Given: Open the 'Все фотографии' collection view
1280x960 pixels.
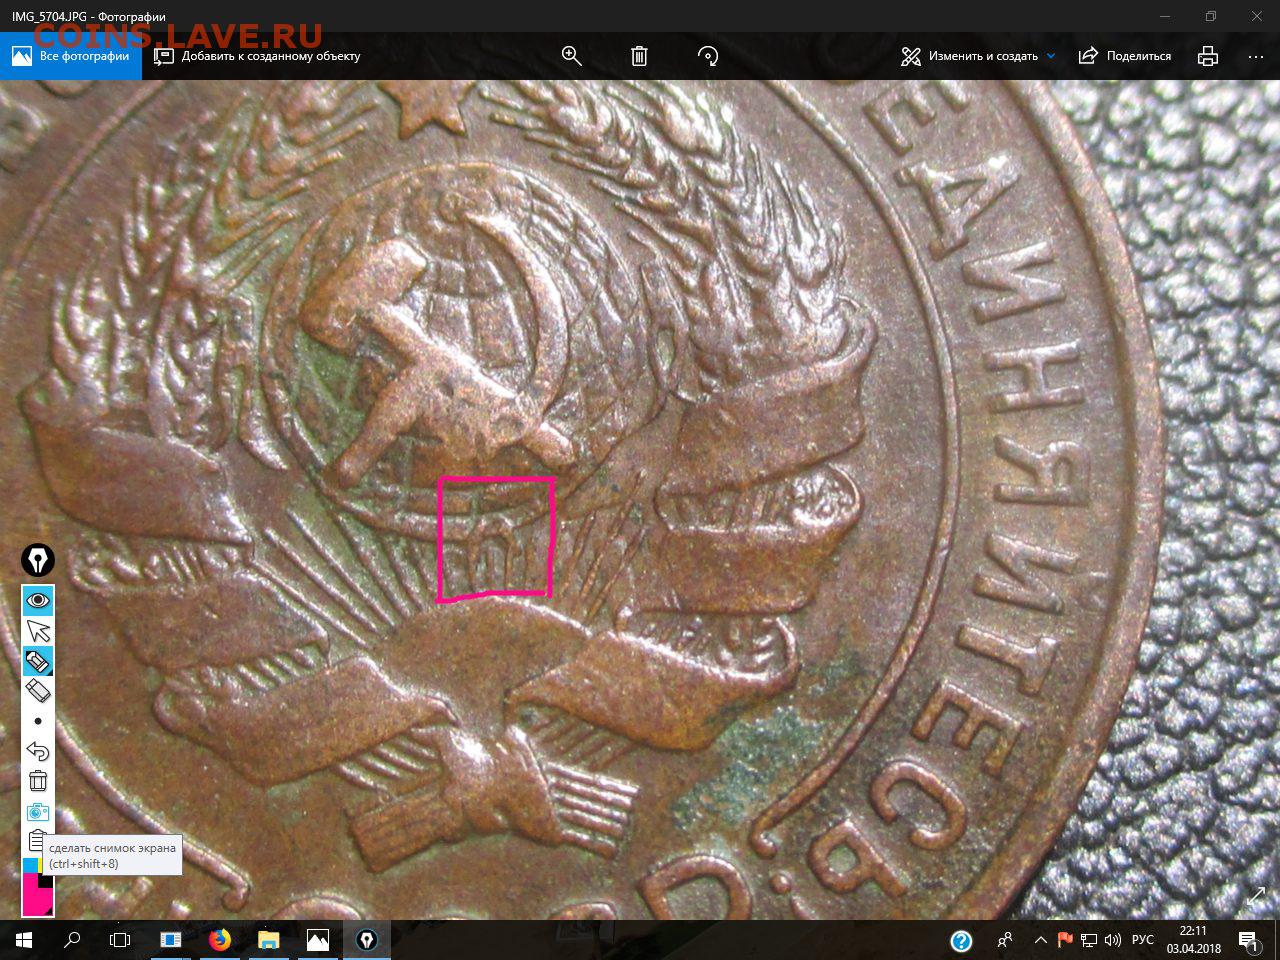Looking at the screenshot, I should point(71,56).
